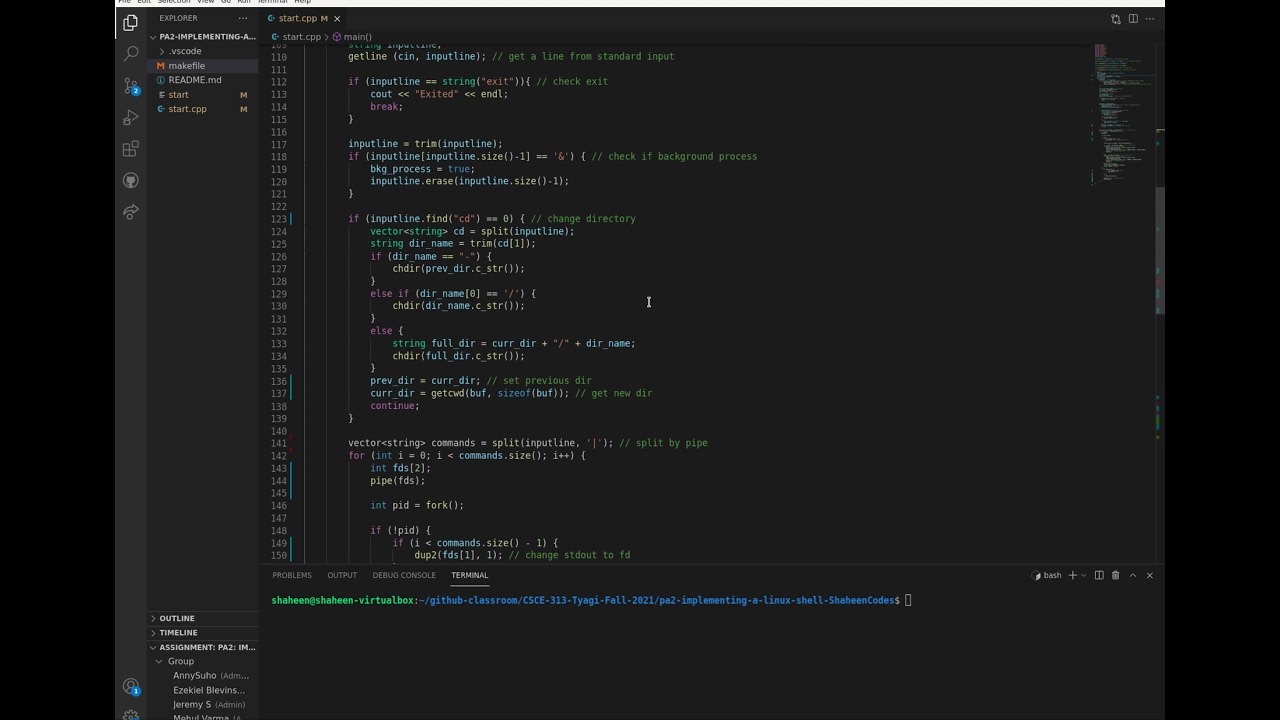Close the bottom panel

[x=1149, y=575]
